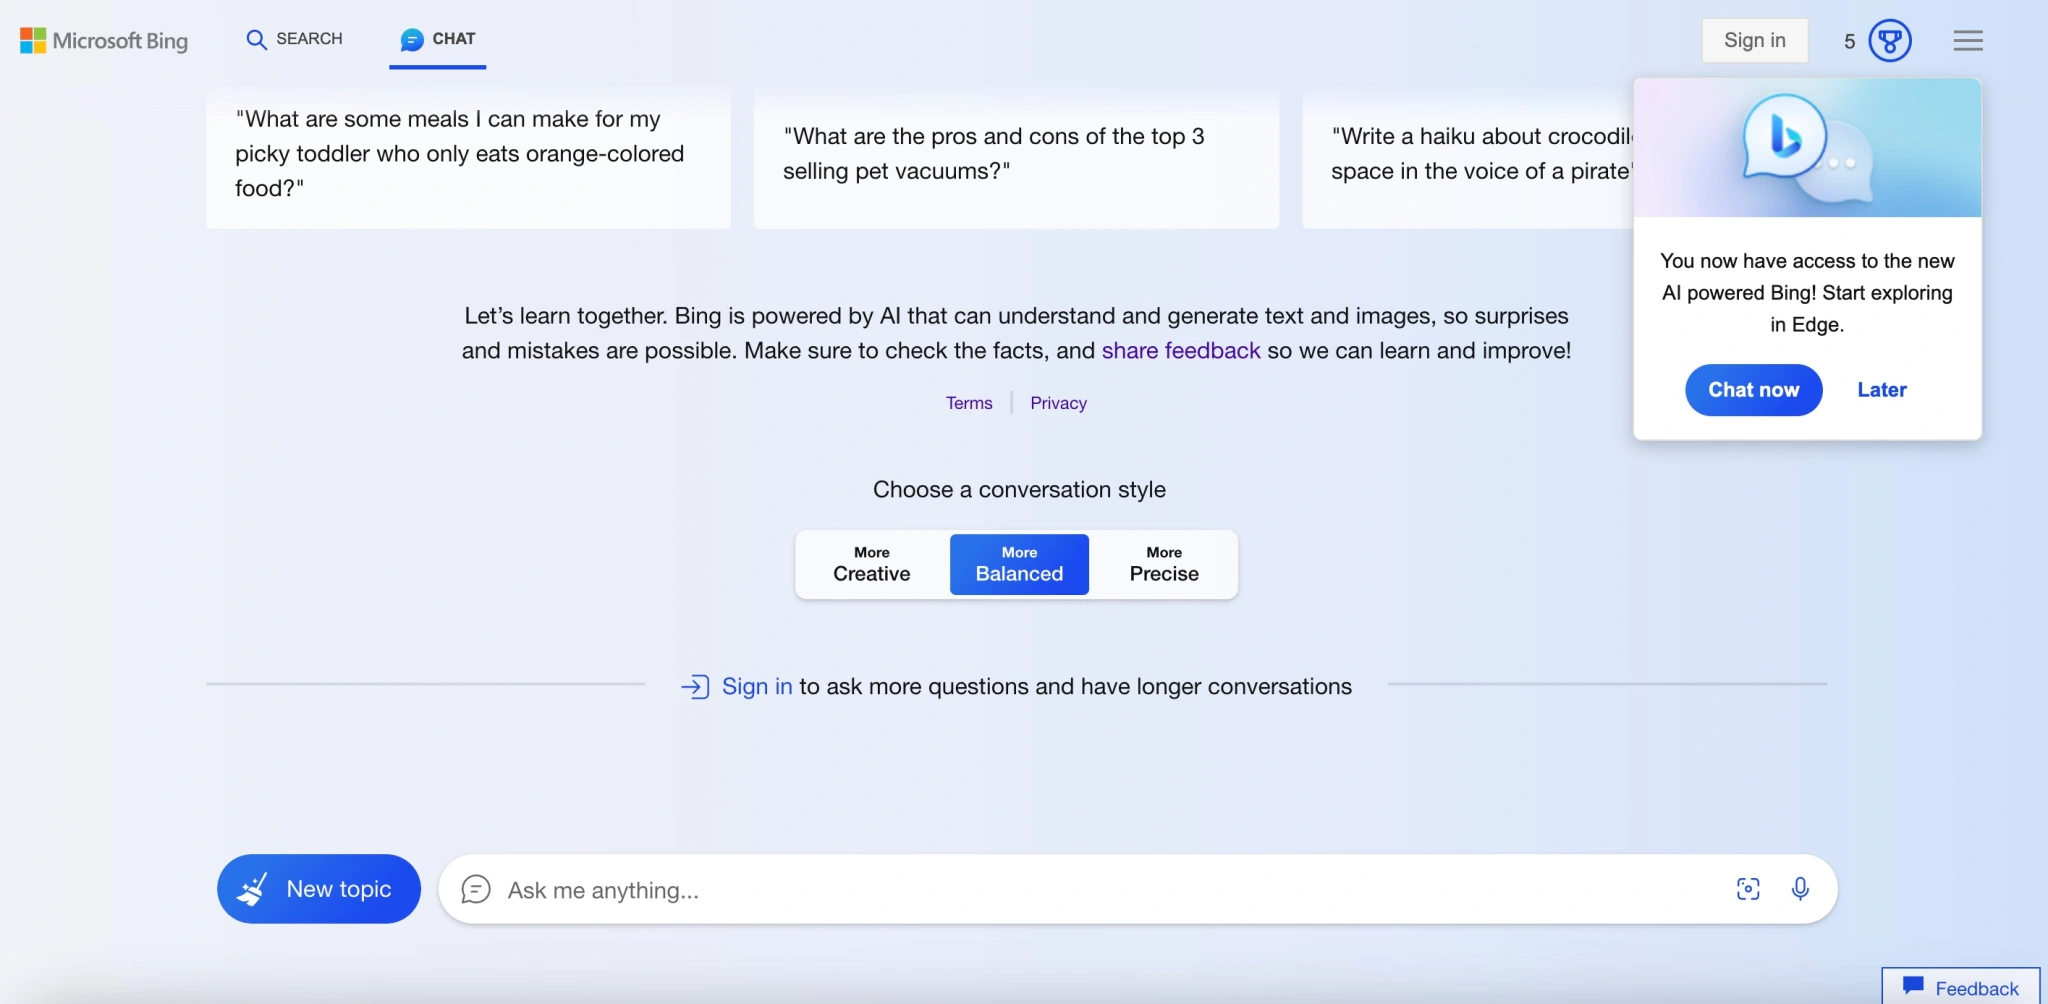2048x1004 pixels.
Task: Click the Chat now button in the popup
Action: pos(1753,390)
